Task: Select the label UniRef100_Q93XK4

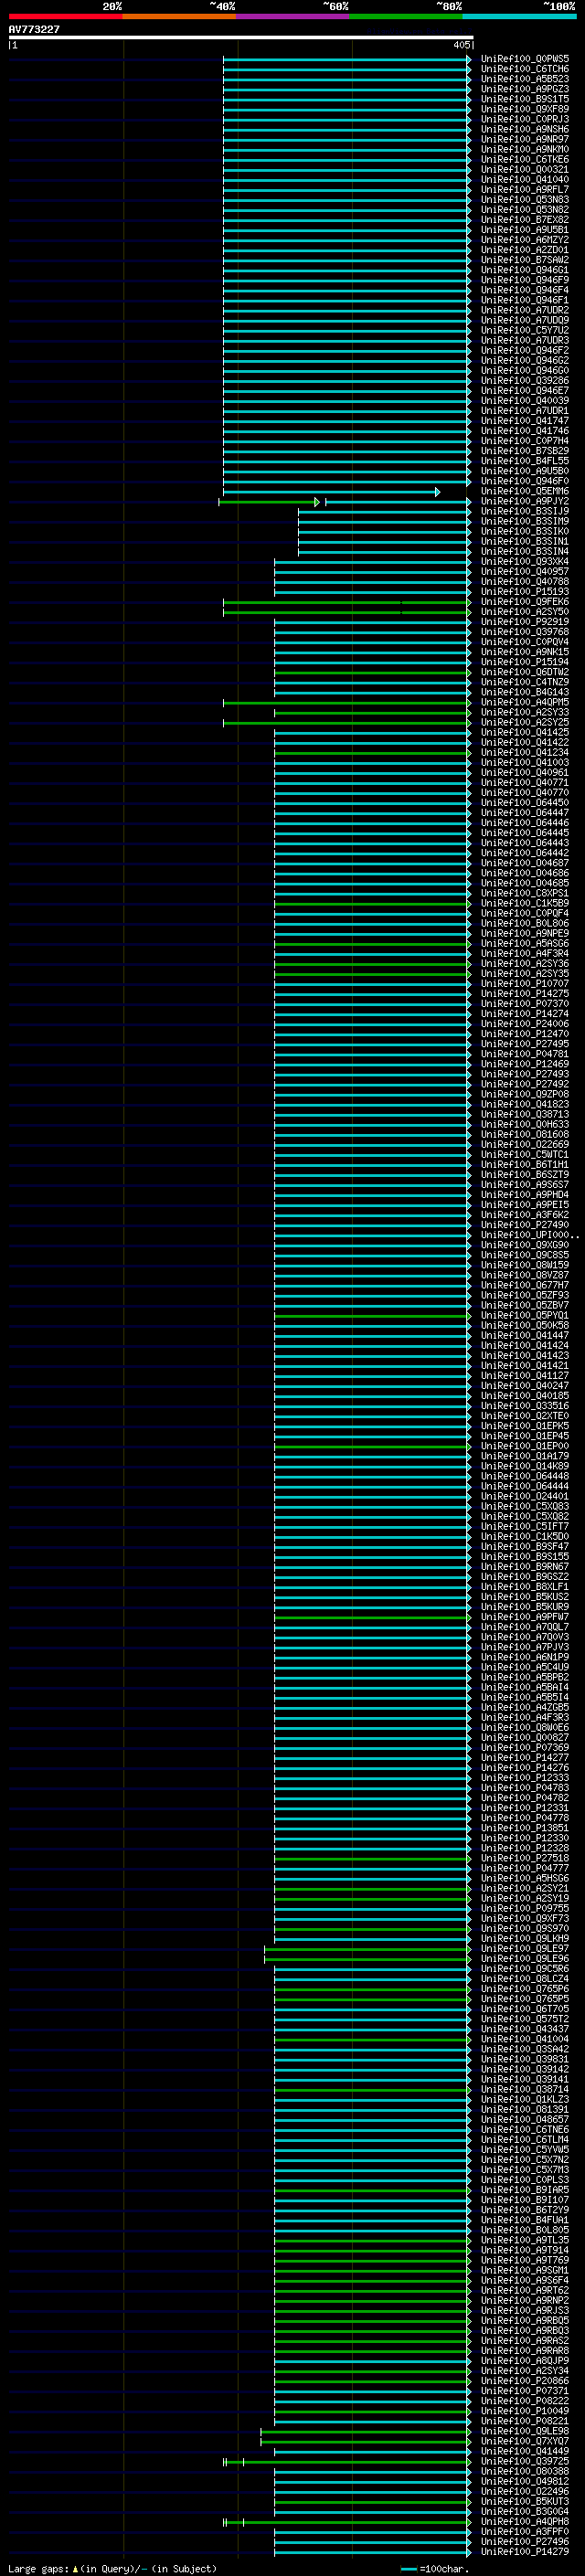Action: coord(525,561)
